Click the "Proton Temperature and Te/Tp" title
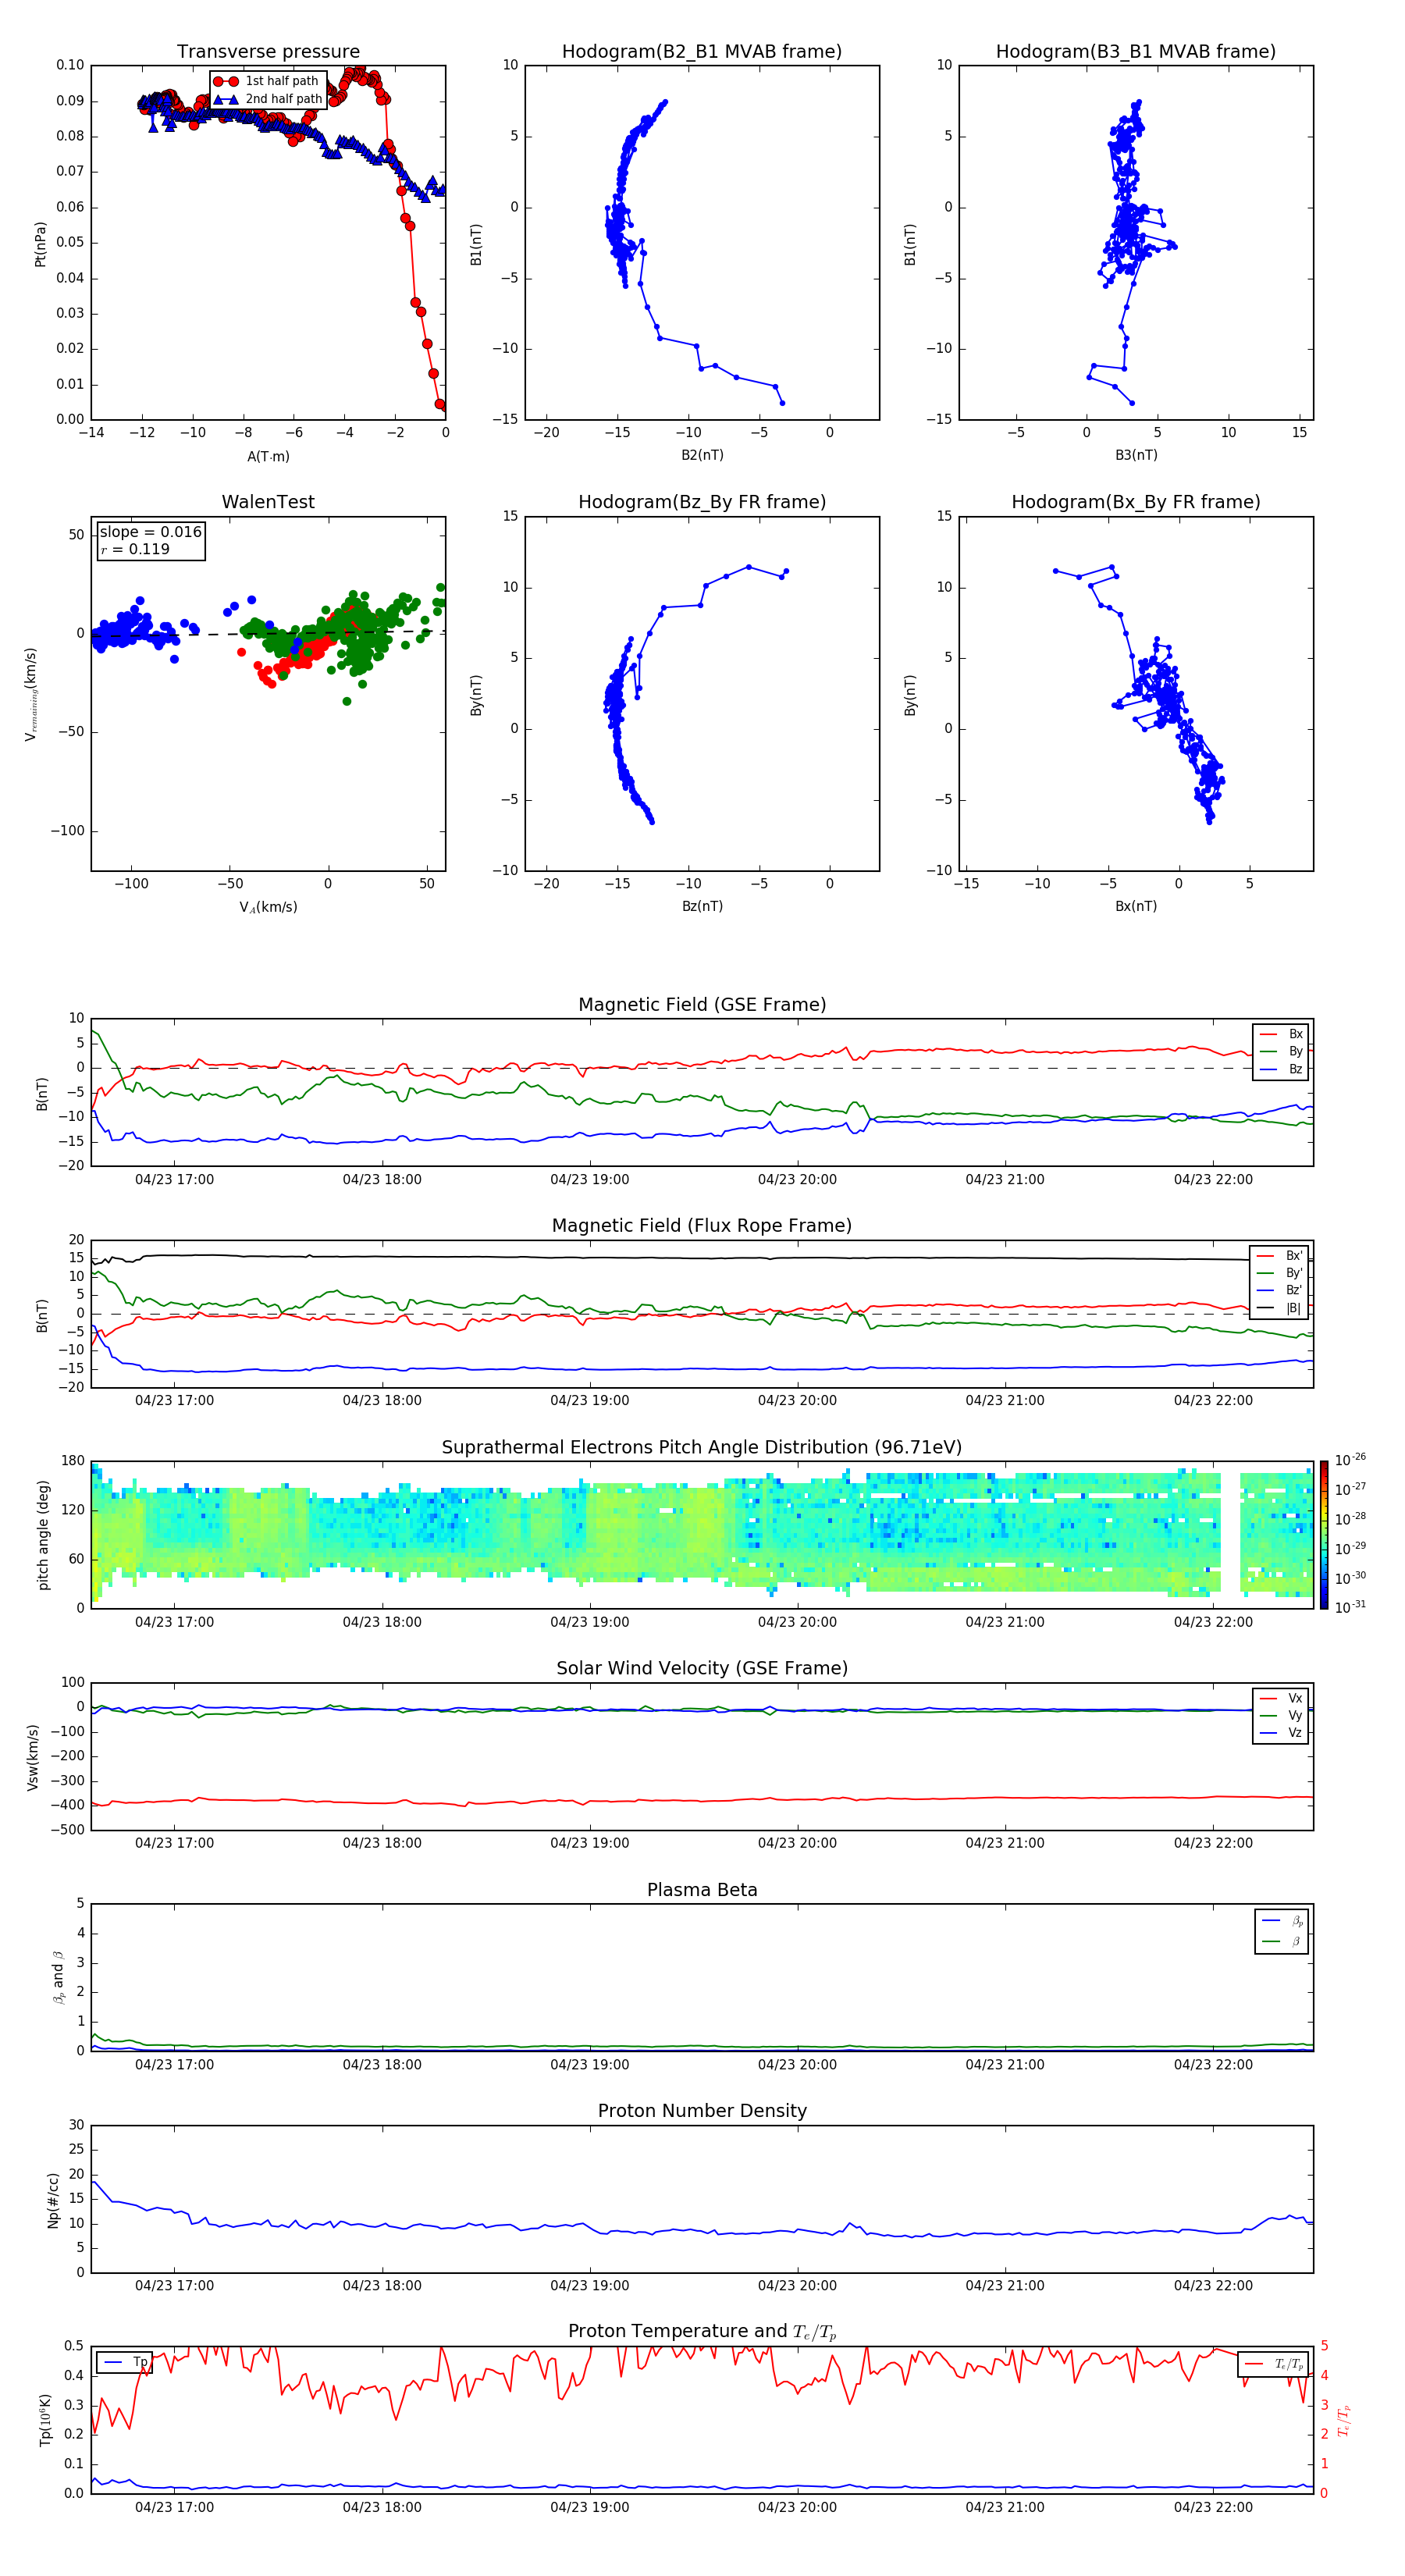Viewport: 1405px width, 2576px height. tap(702, 2332)
